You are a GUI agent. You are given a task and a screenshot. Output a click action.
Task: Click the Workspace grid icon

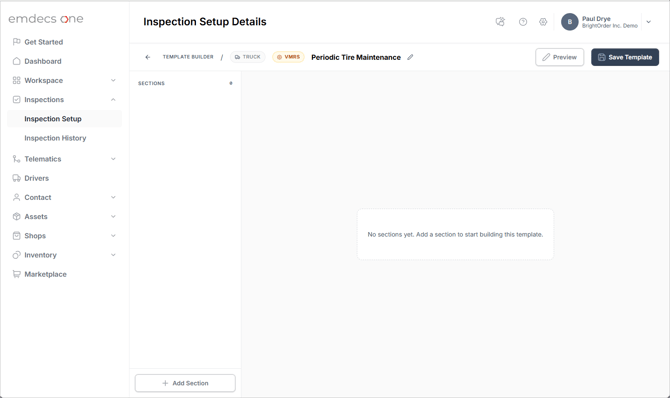coord(17,80)
